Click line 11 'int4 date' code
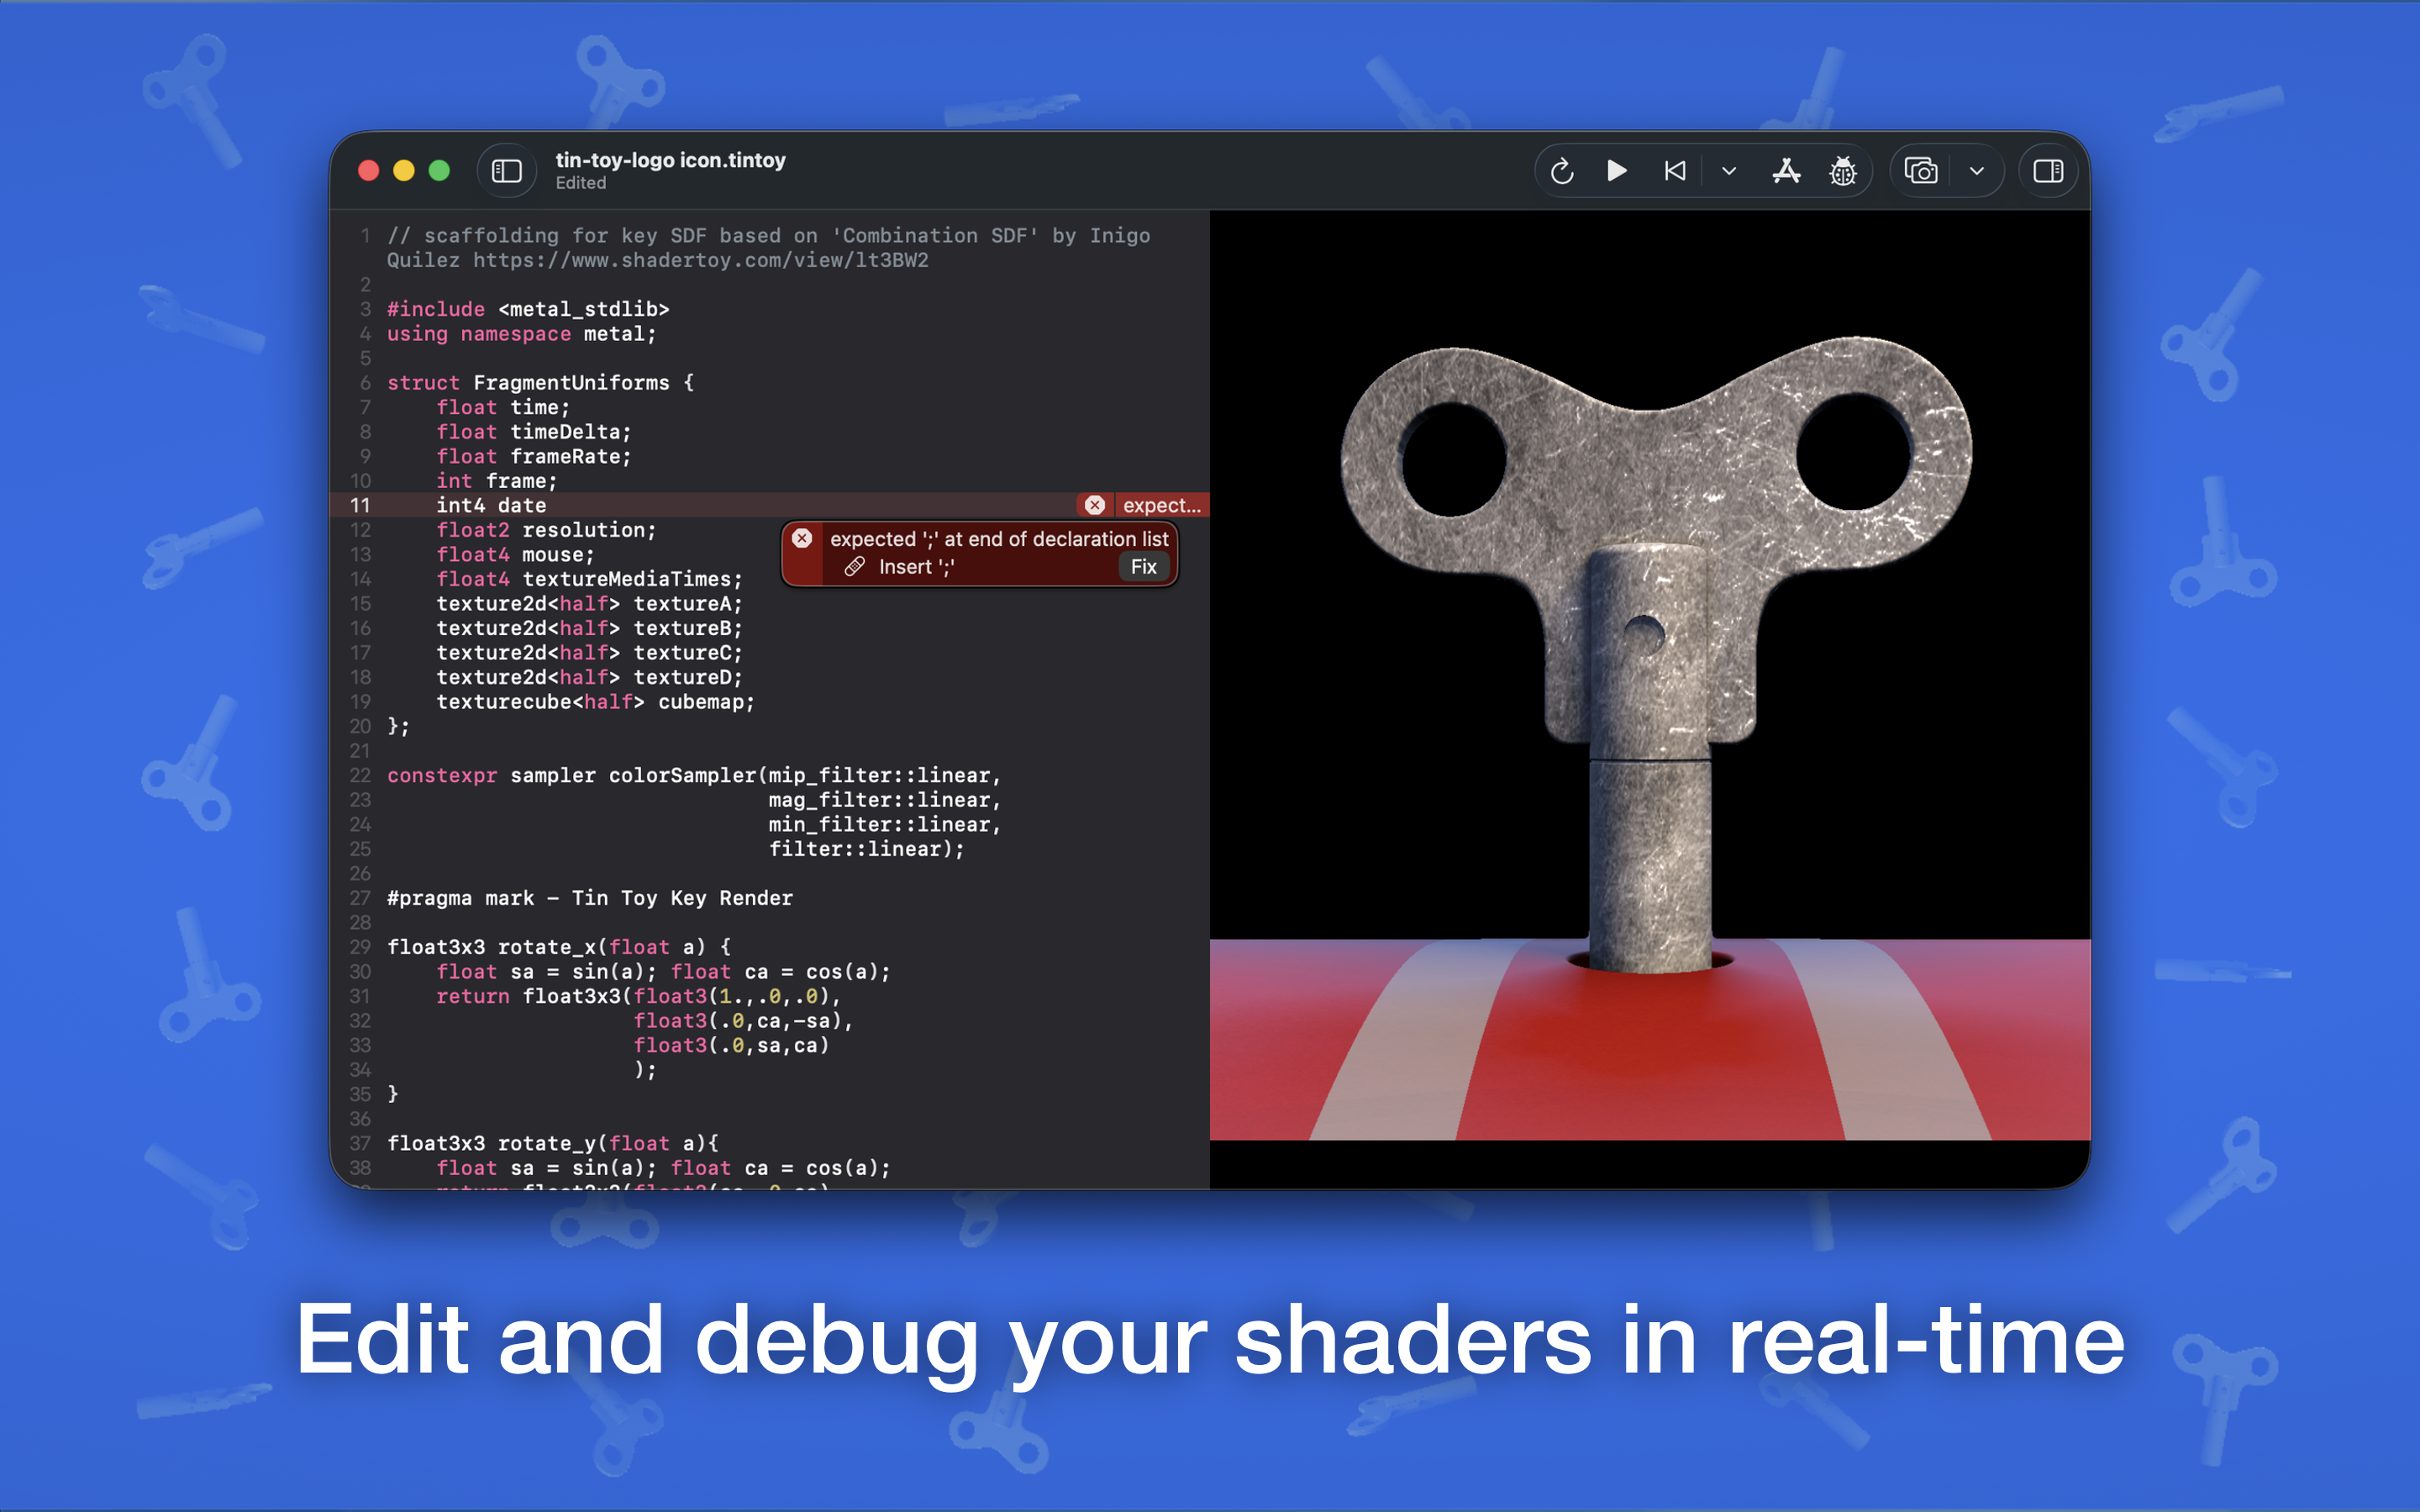Image resolution: width=2420 pixels, height=1512 pixels. (491, 505)
